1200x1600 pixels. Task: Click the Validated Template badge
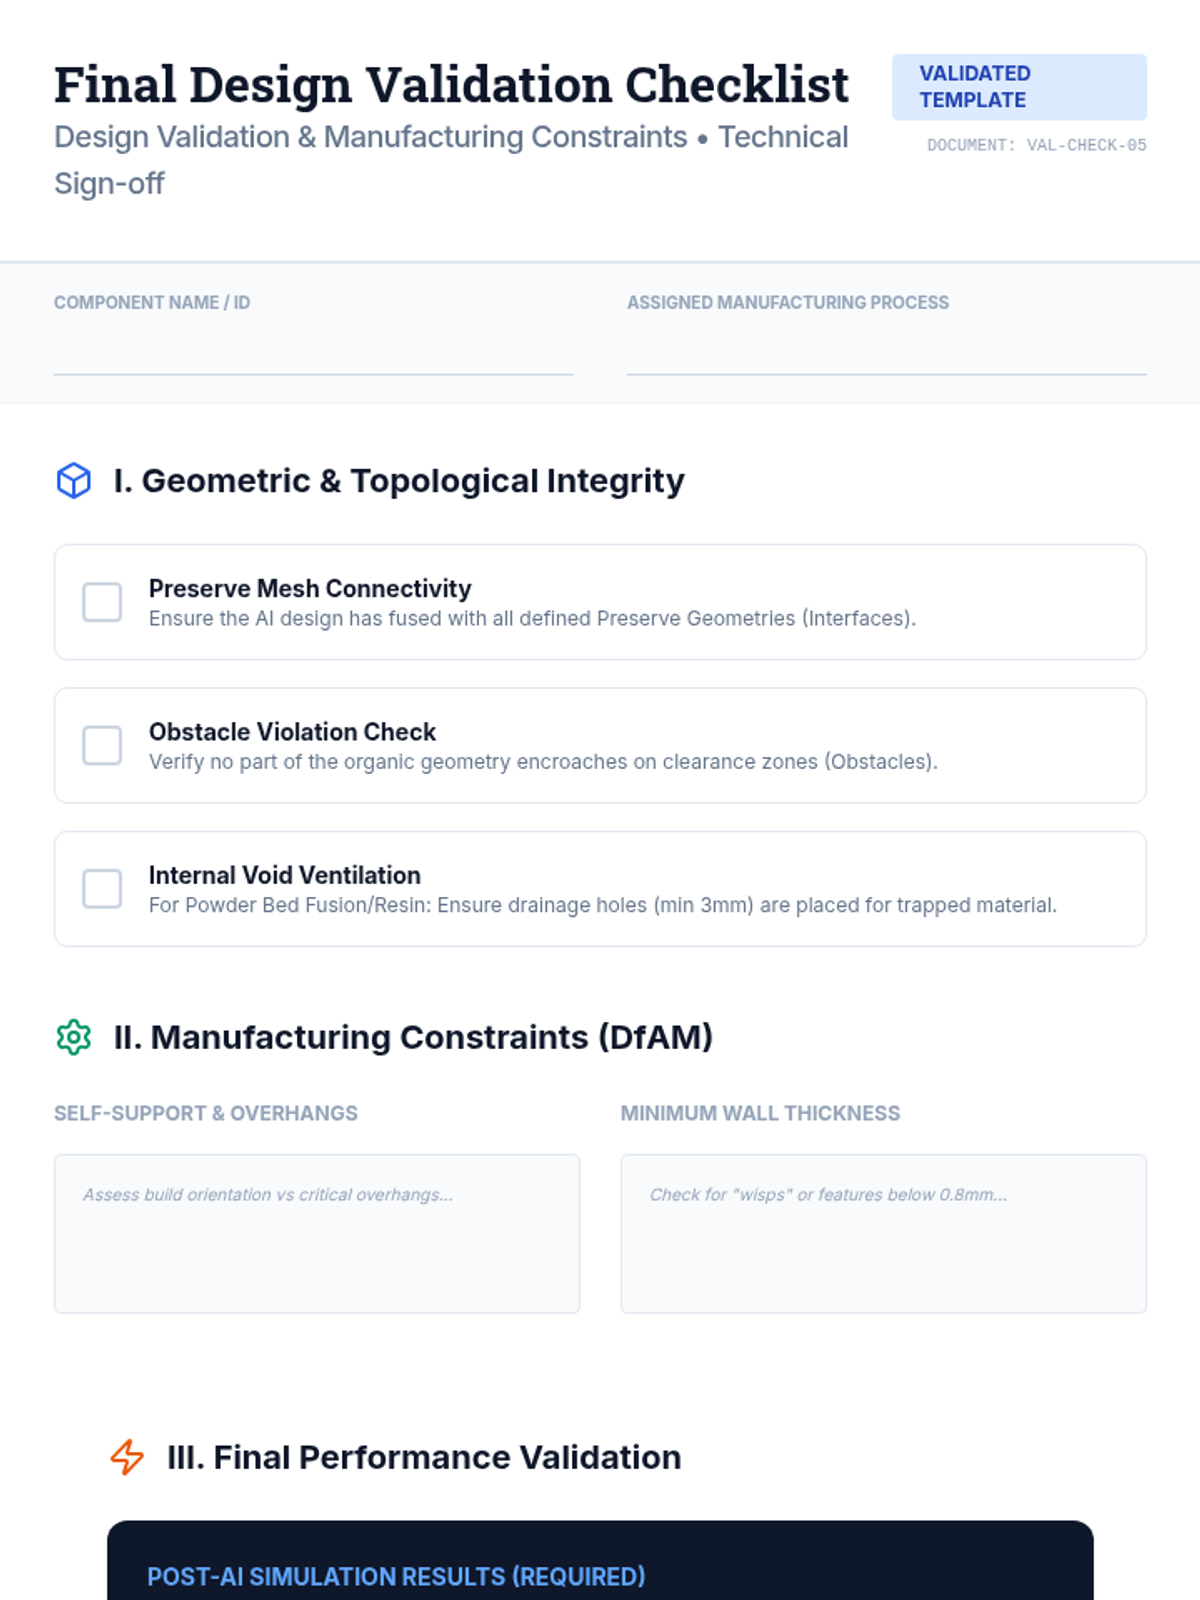coord(1019,87)
